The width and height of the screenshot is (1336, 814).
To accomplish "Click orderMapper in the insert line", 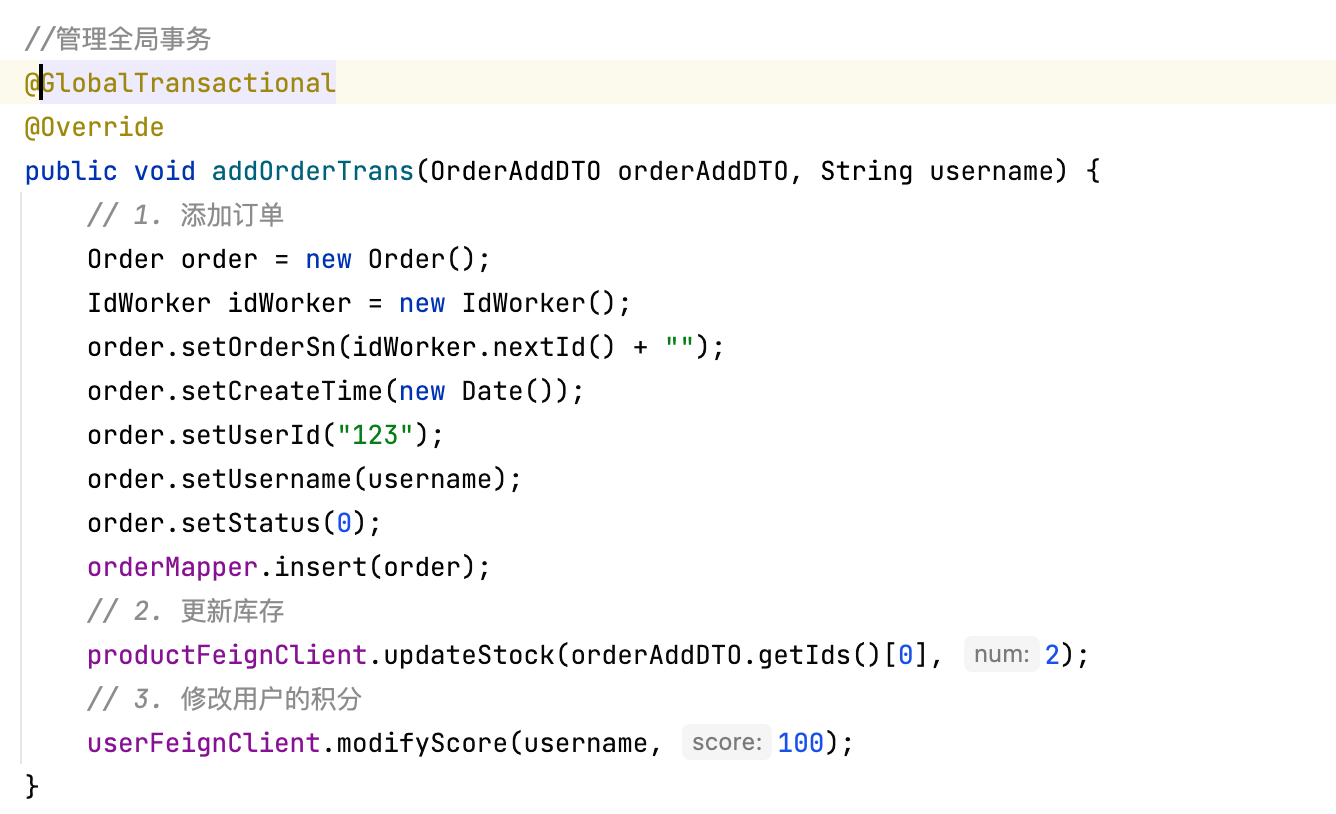I will click(x=173, y=567).
